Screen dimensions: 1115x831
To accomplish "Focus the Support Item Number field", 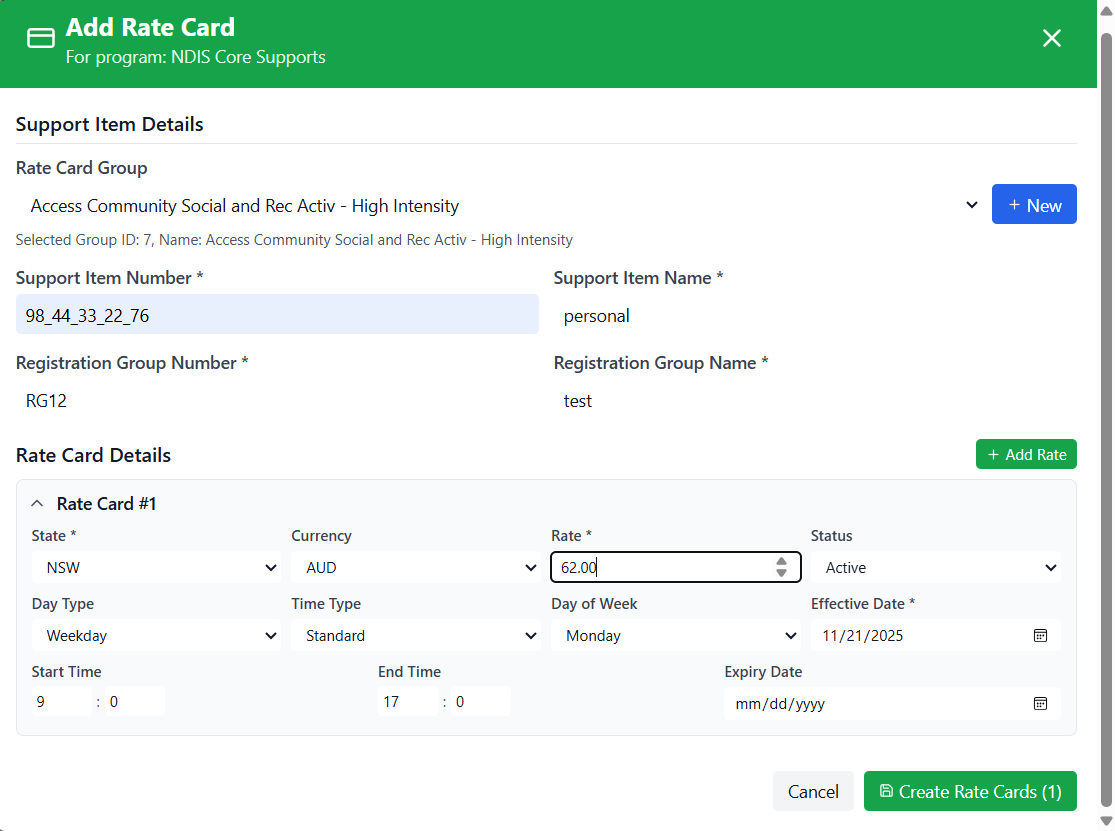I will 277,315.
